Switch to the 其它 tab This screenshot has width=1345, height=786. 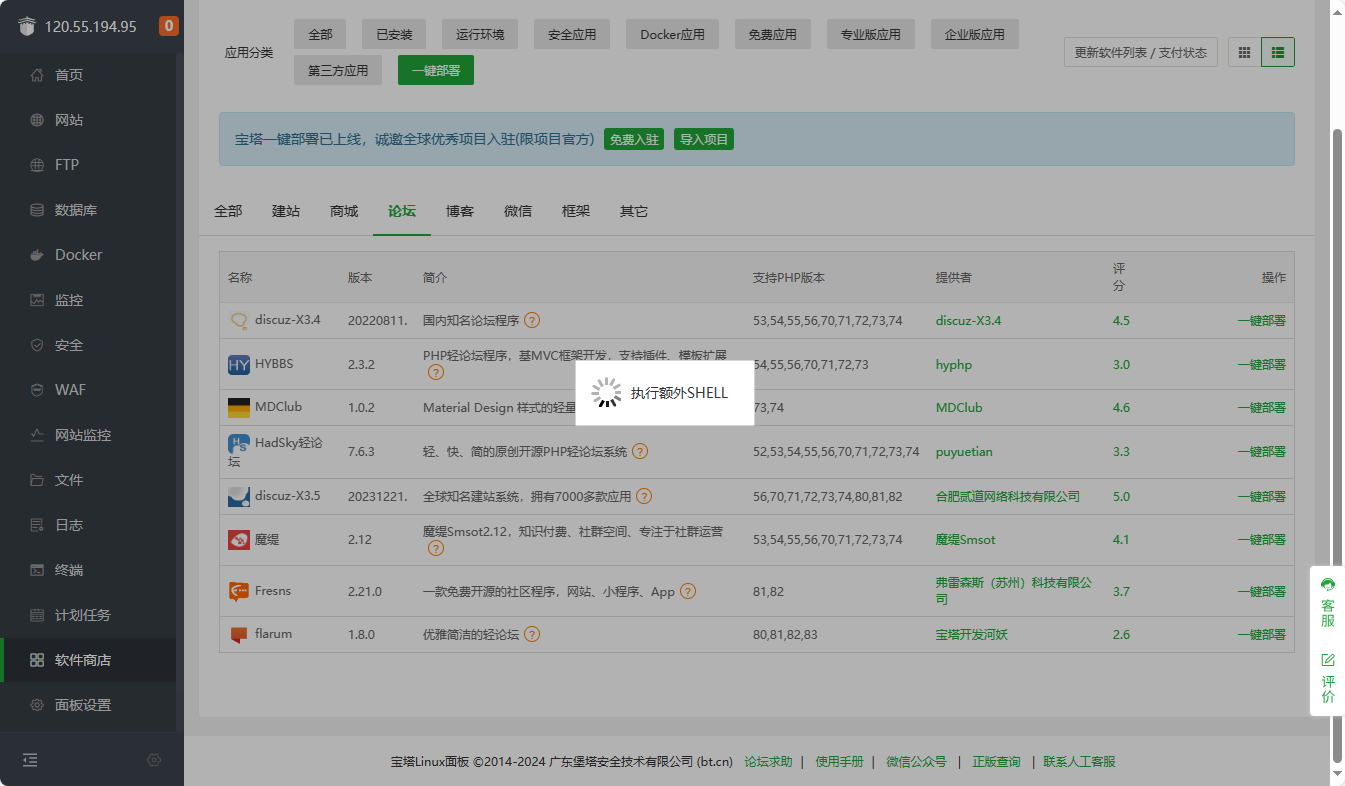634,211
